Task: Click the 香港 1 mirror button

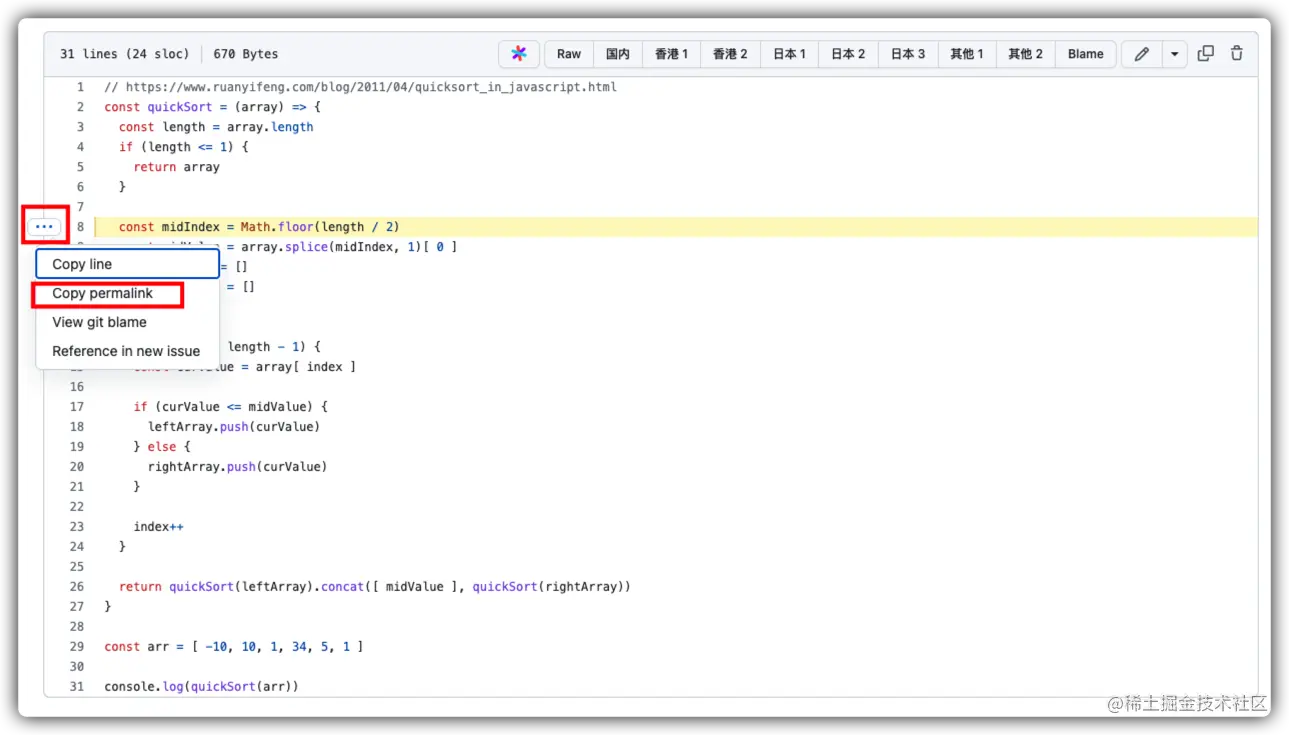Action: (x=671, y=54)
